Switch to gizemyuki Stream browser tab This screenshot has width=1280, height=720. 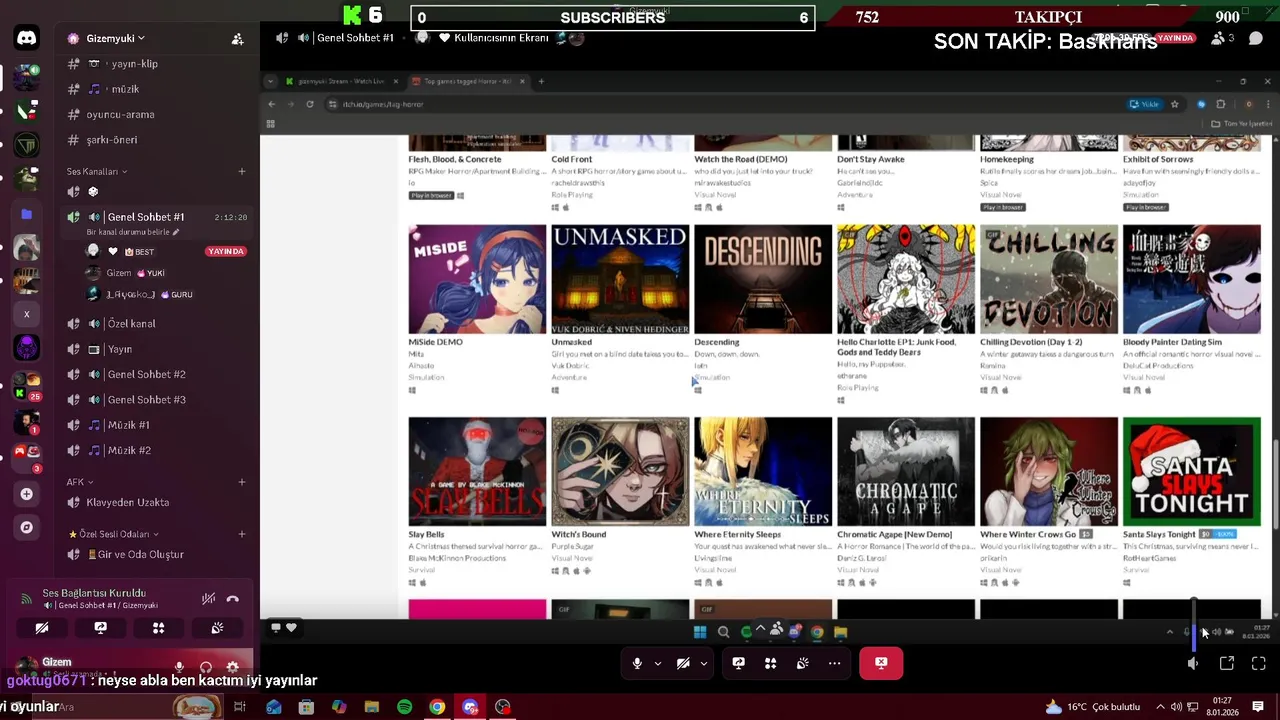341,81
